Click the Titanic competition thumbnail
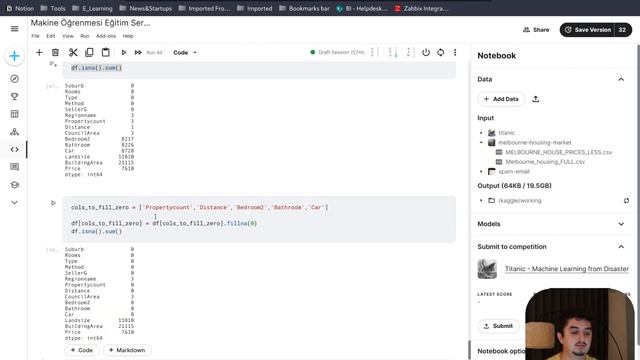The width and height of the screenshot is (640, 360). [x=487, y=269]
